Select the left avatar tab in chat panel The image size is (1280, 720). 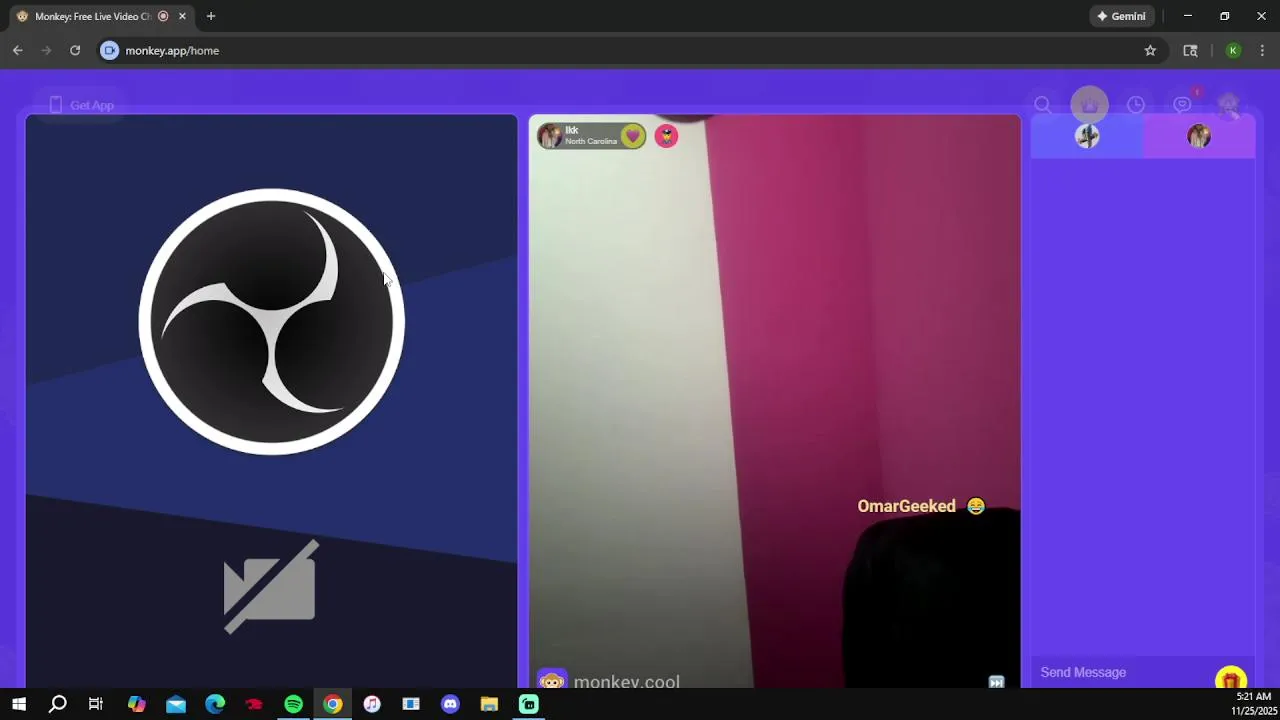1087,136
